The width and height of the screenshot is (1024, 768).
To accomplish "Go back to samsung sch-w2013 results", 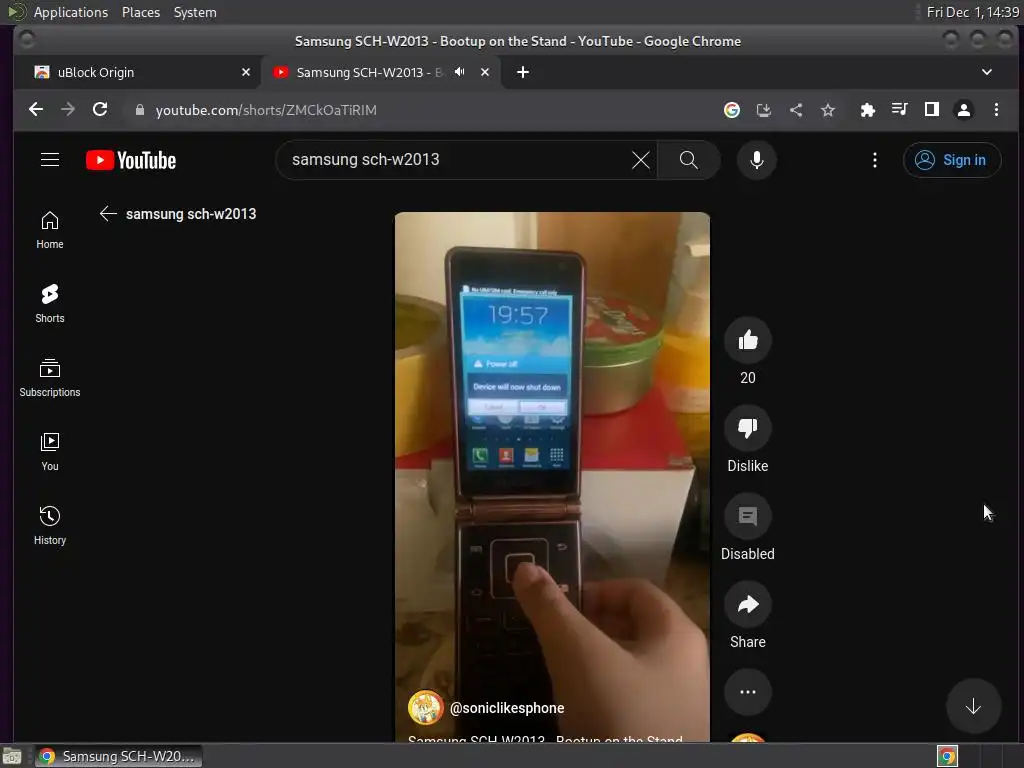I will [108, 214].
